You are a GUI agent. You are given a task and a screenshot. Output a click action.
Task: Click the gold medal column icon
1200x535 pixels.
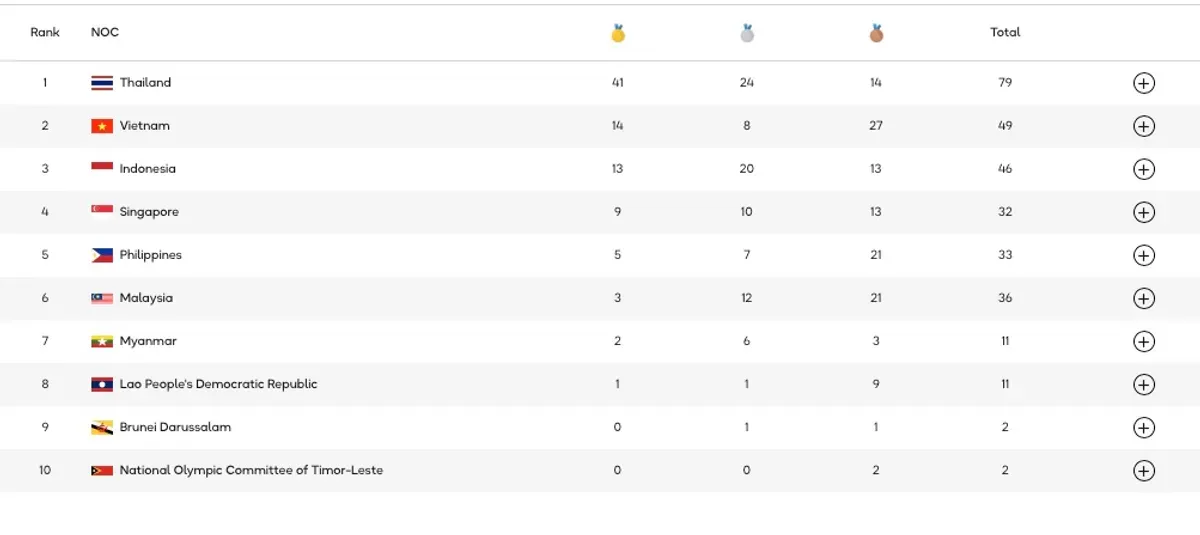point(618,33)
